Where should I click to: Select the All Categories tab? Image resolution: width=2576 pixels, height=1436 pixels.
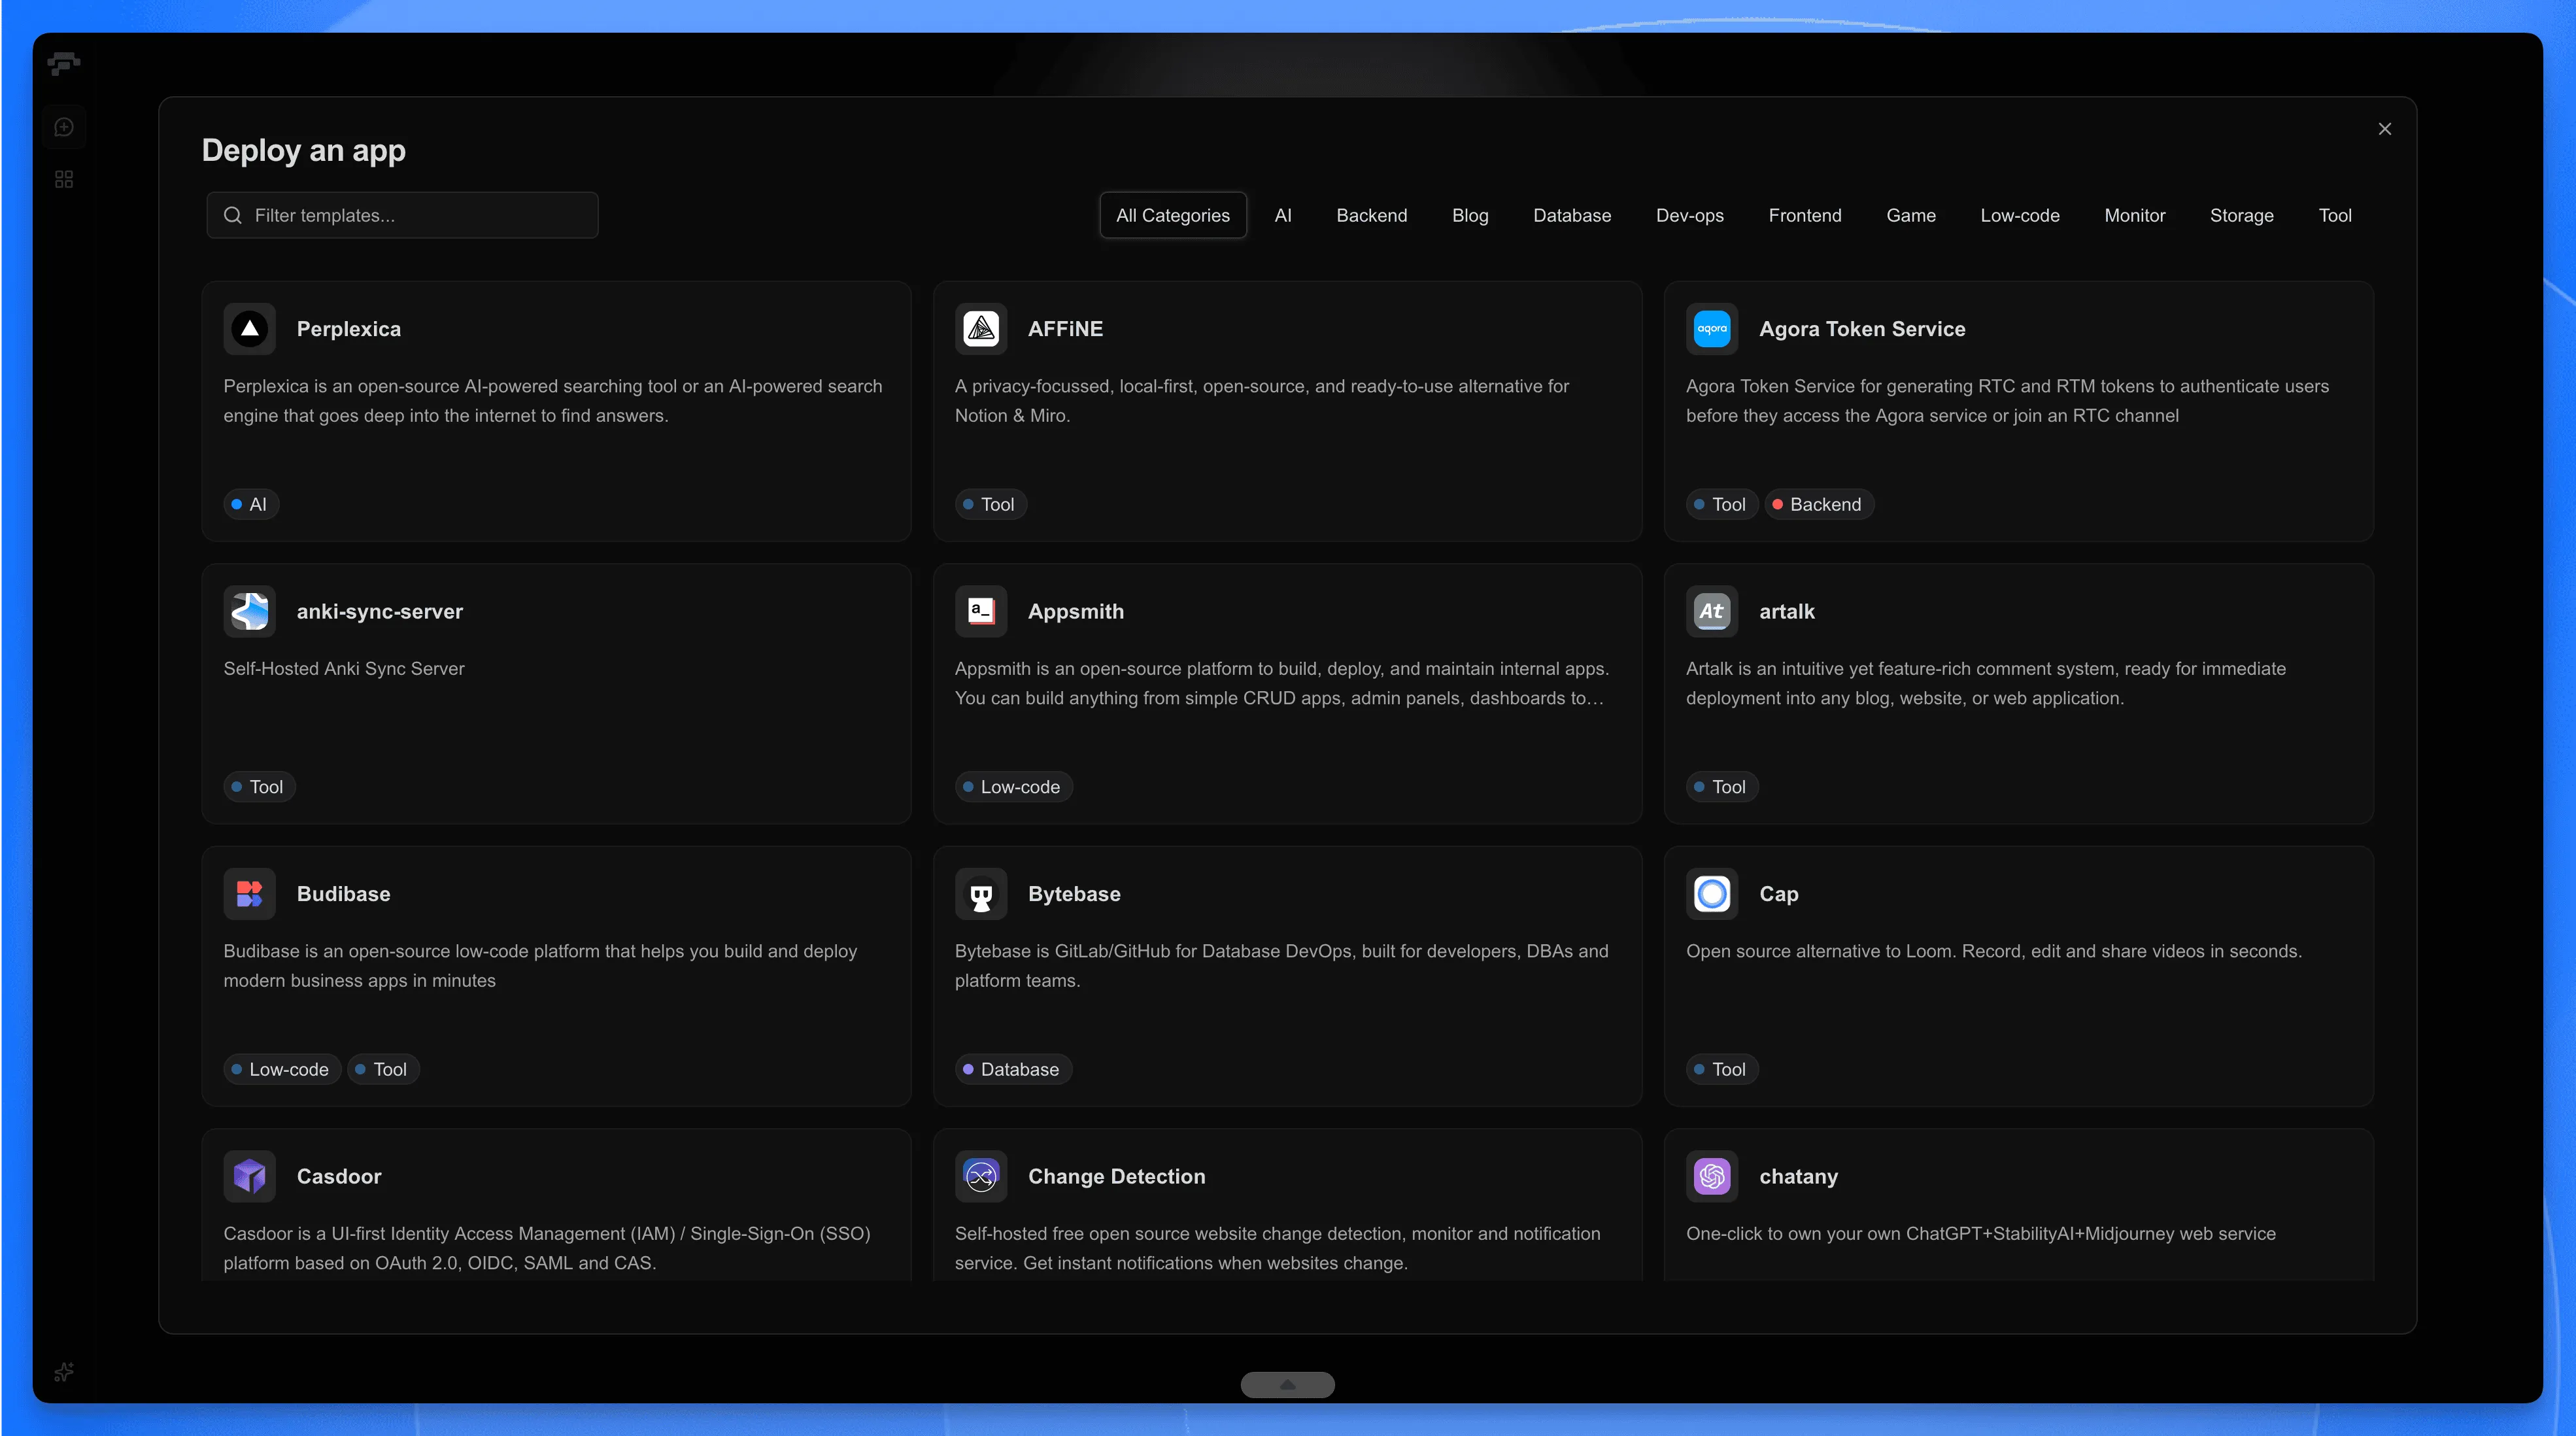coord(1172,215)
